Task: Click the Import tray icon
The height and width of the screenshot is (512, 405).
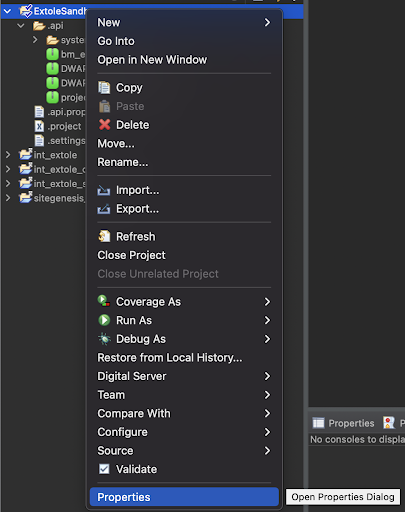Action: click(104, 190)
